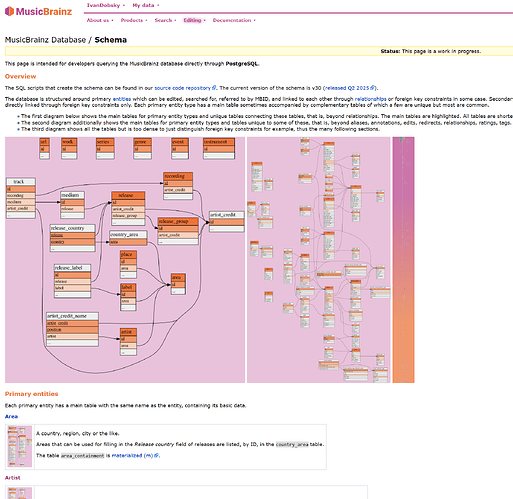This screenshot has height=499, width=513.
Task: Click the MusicBrainz logo icon
Action: (x=9, y=11)
